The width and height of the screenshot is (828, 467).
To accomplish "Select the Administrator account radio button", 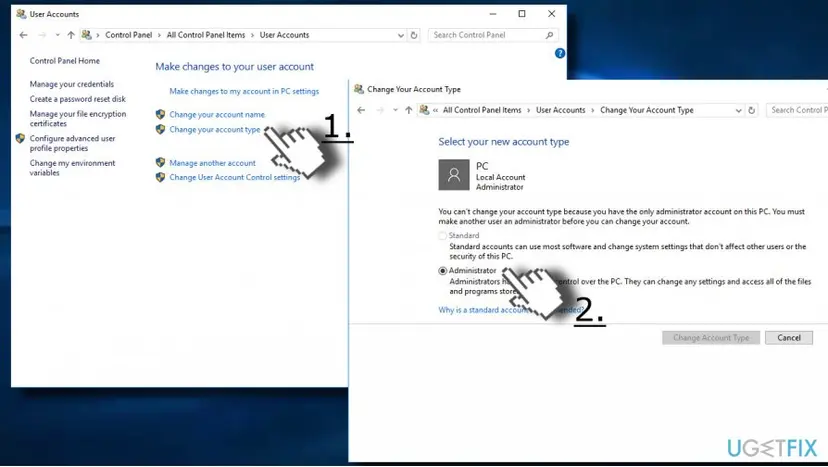I will [x=443, y=270].
